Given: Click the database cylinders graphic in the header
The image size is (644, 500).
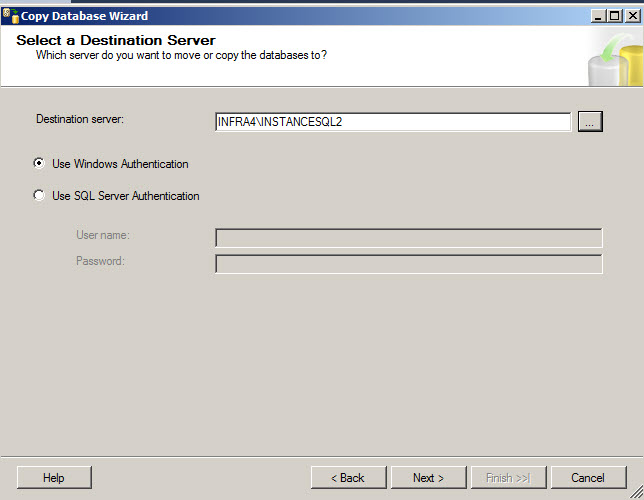Looking at the screenshot, I should pos(616,60).
